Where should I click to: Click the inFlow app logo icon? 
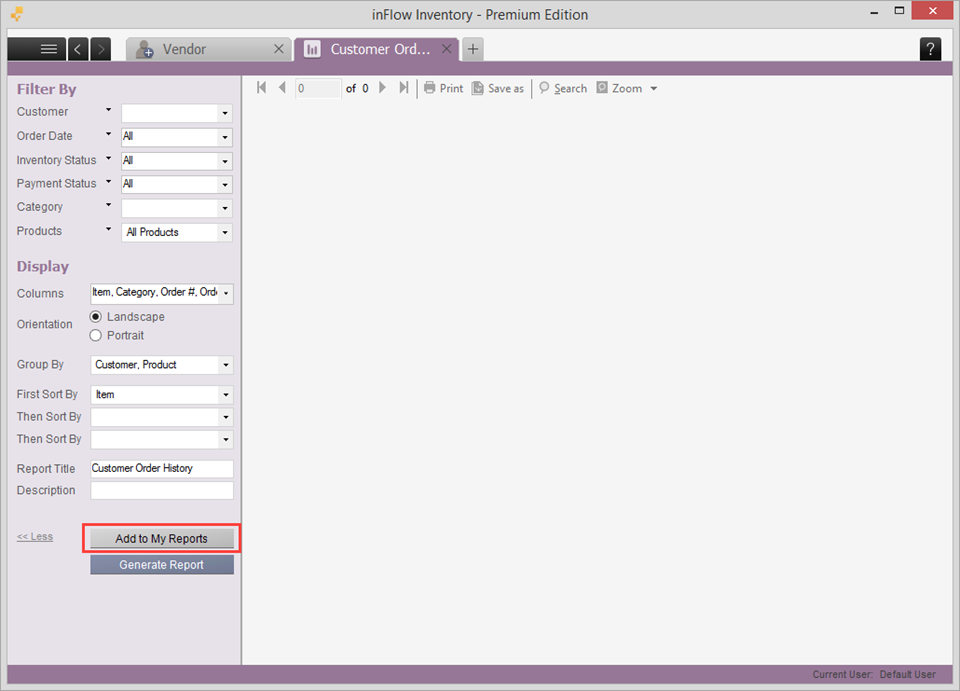(17, 13)
